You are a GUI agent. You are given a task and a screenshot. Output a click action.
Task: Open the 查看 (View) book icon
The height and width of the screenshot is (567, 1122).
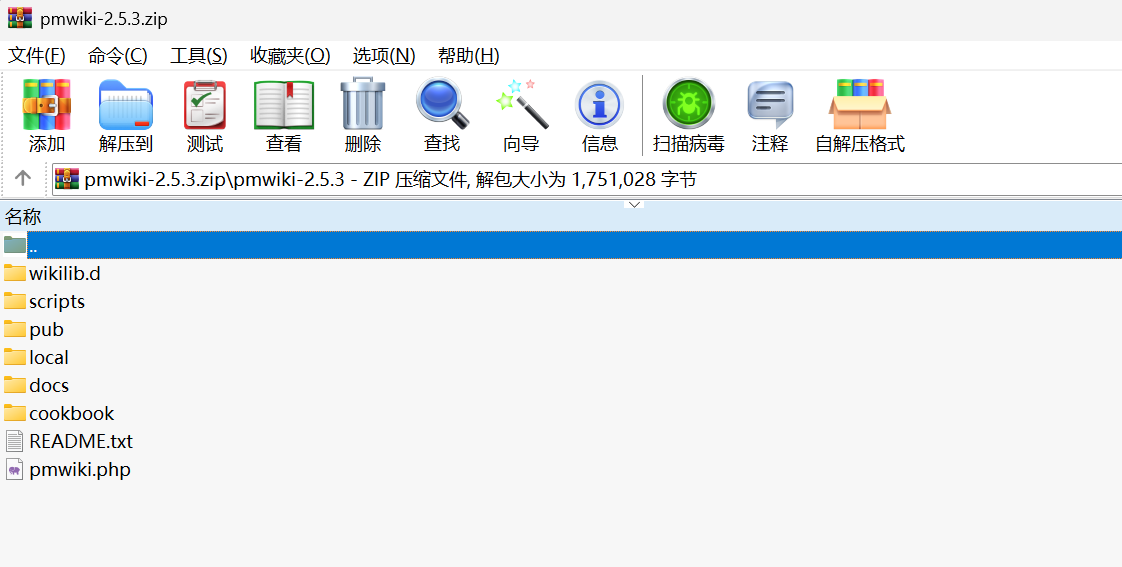click(284, 105)
